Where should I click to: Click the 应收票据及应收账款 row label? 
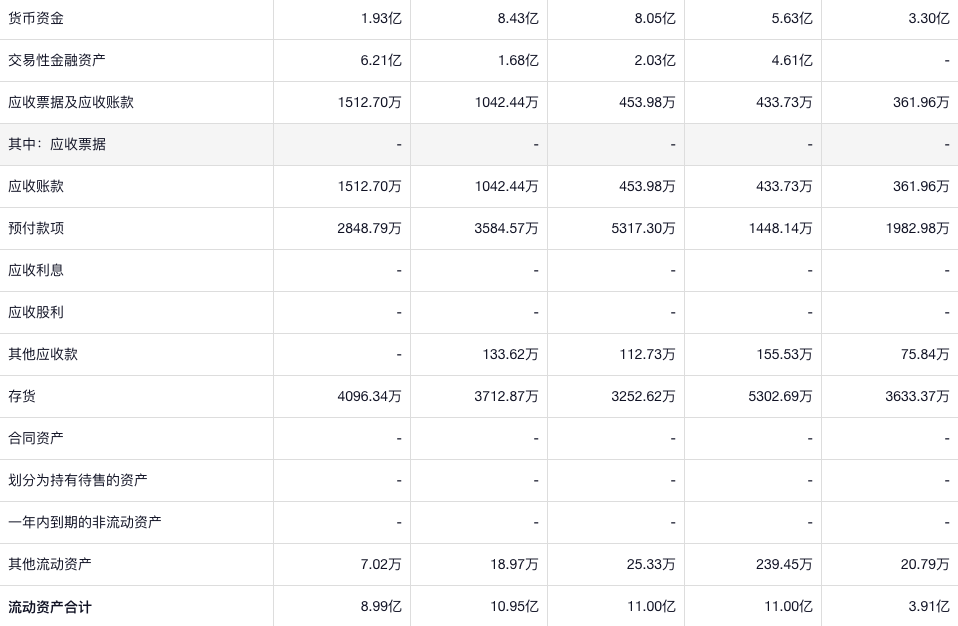71,102
